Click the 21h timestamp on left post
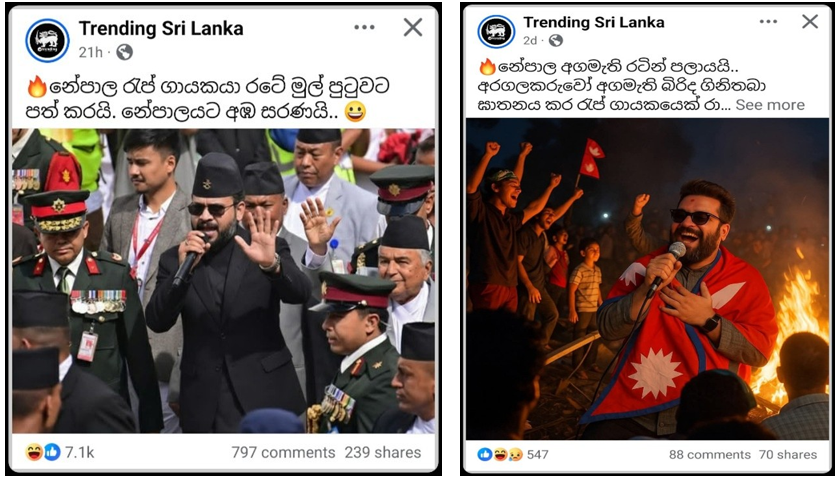 [90, 52]
